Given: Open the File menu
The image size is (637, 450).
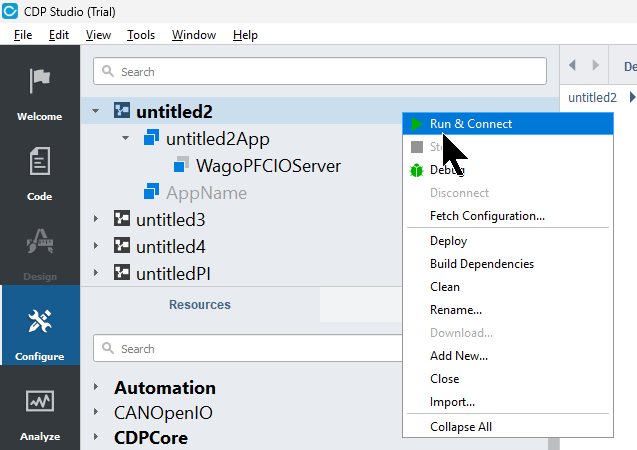Looking at the screenshot, I should click(23, 35).
